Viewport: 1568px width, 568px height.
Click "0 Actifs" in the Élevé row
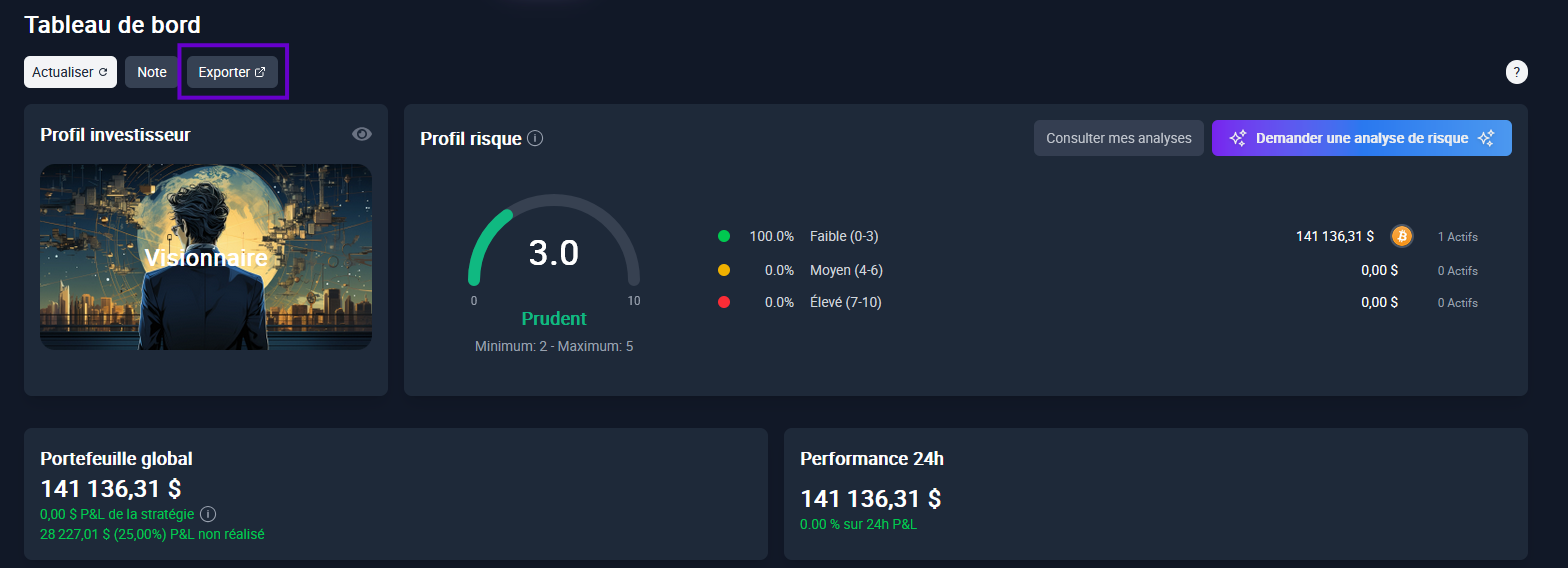coord(1457,303)
